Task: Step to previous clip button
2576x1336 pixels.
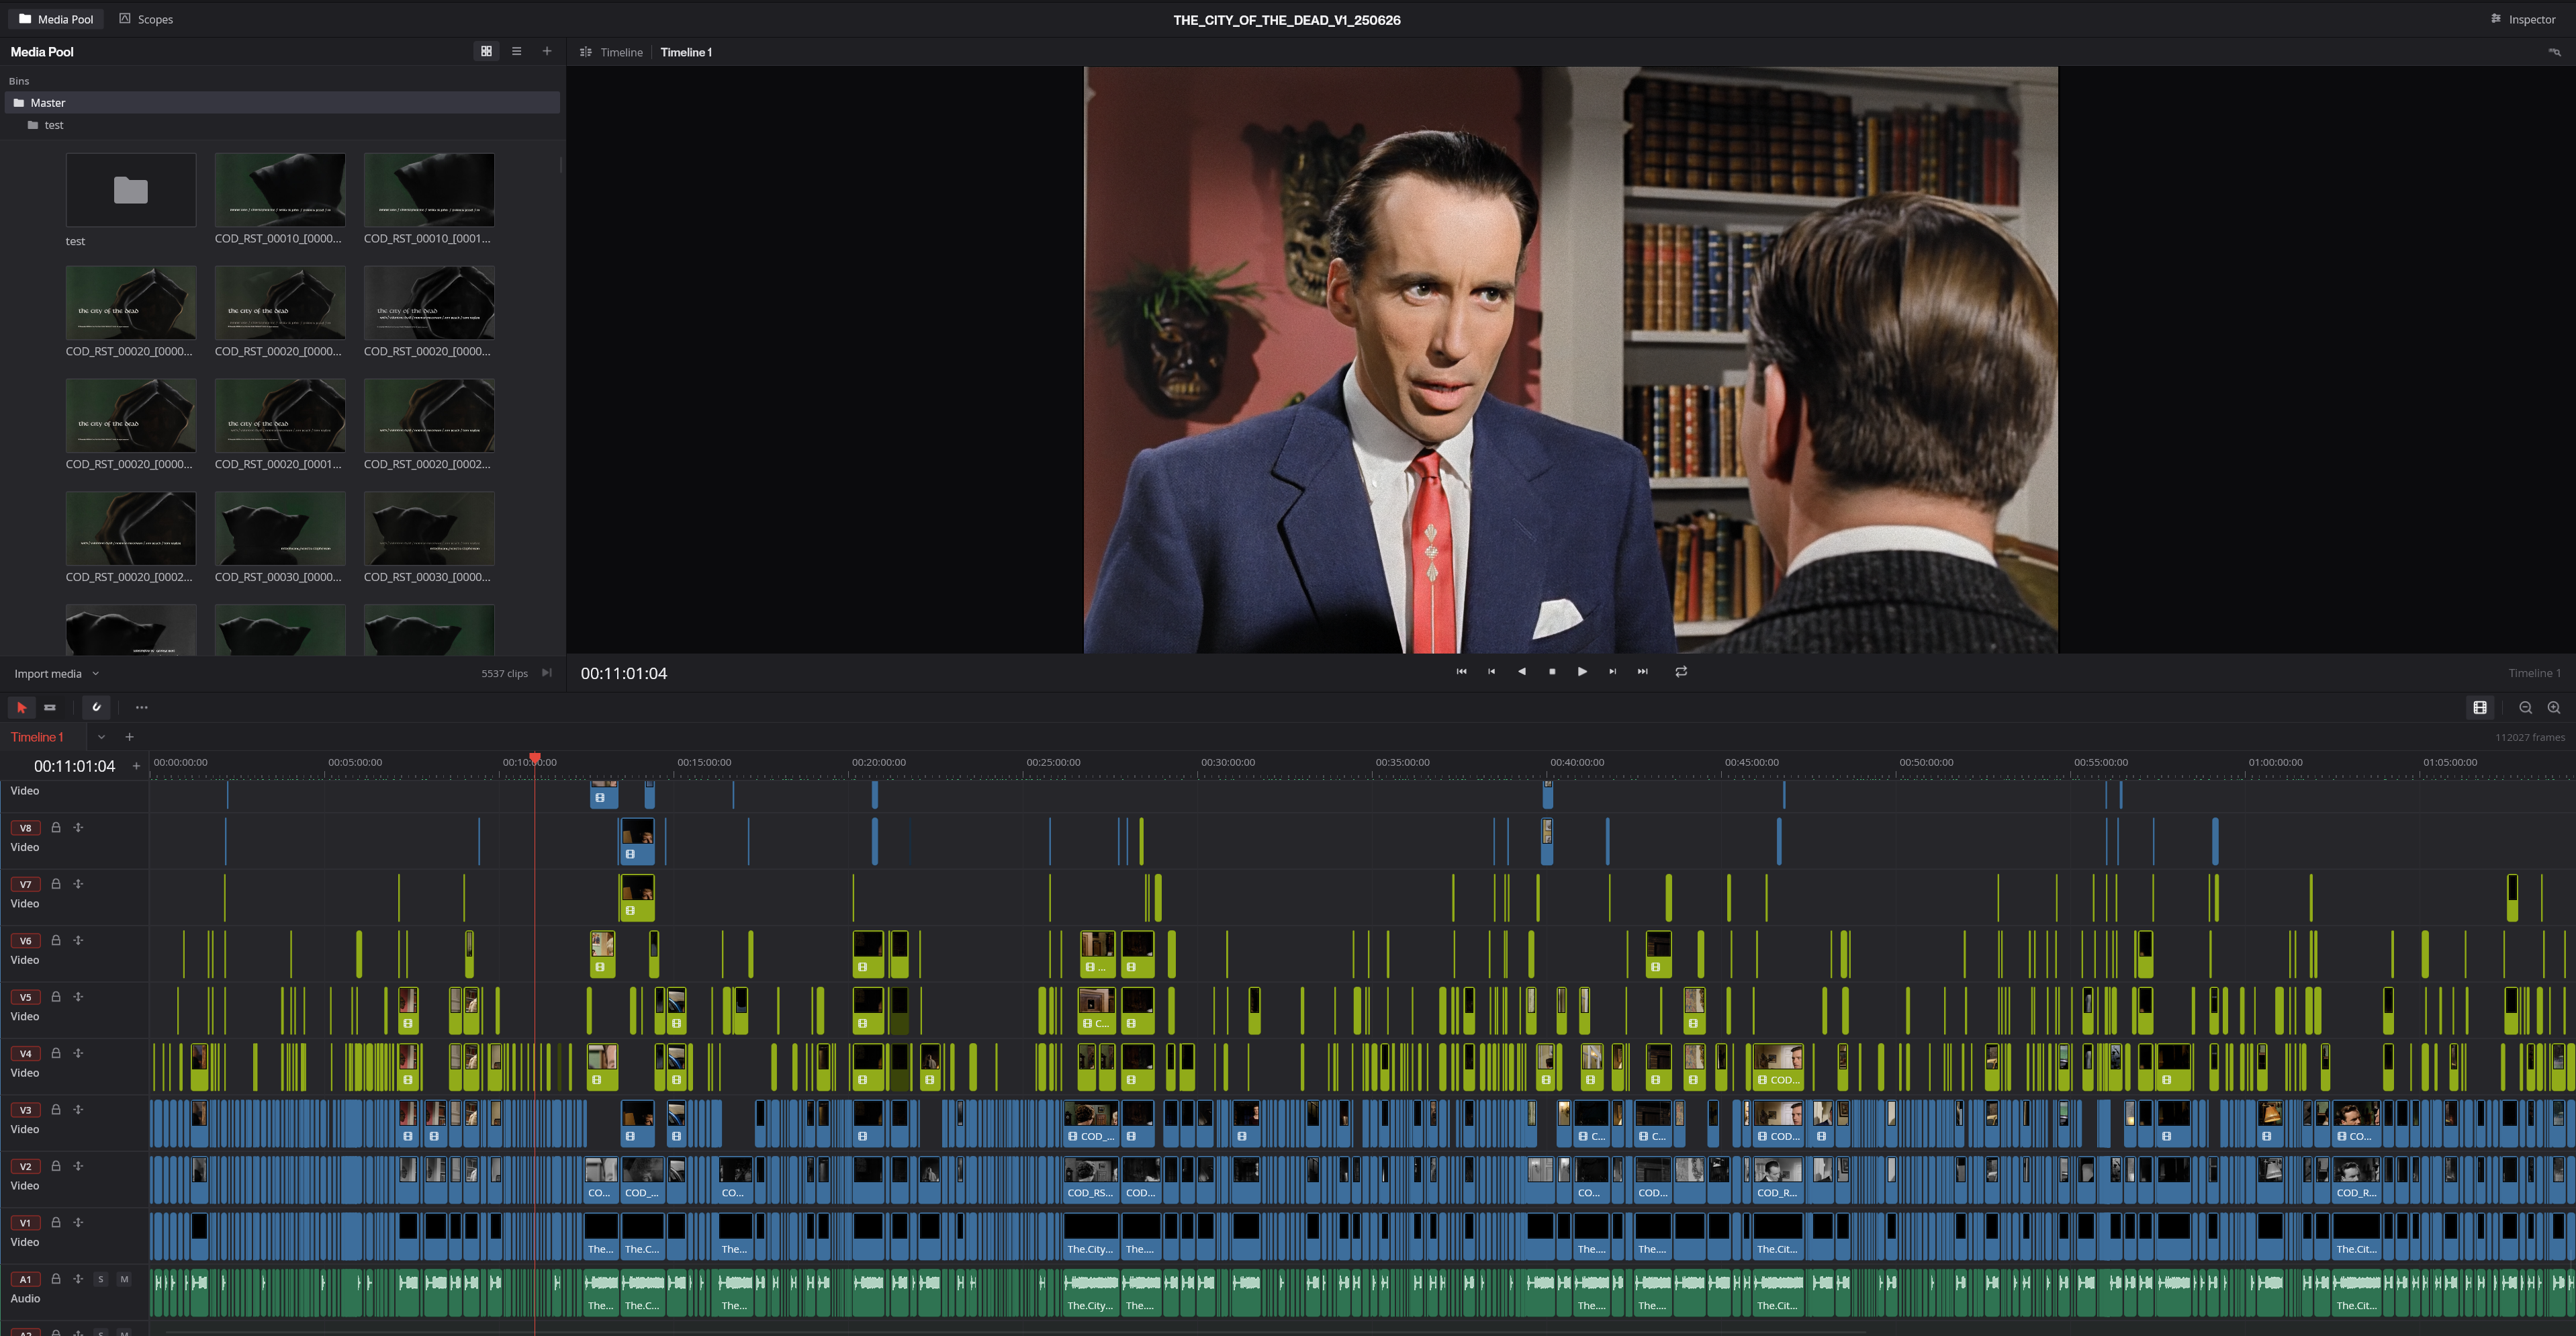Action: 1492,672
